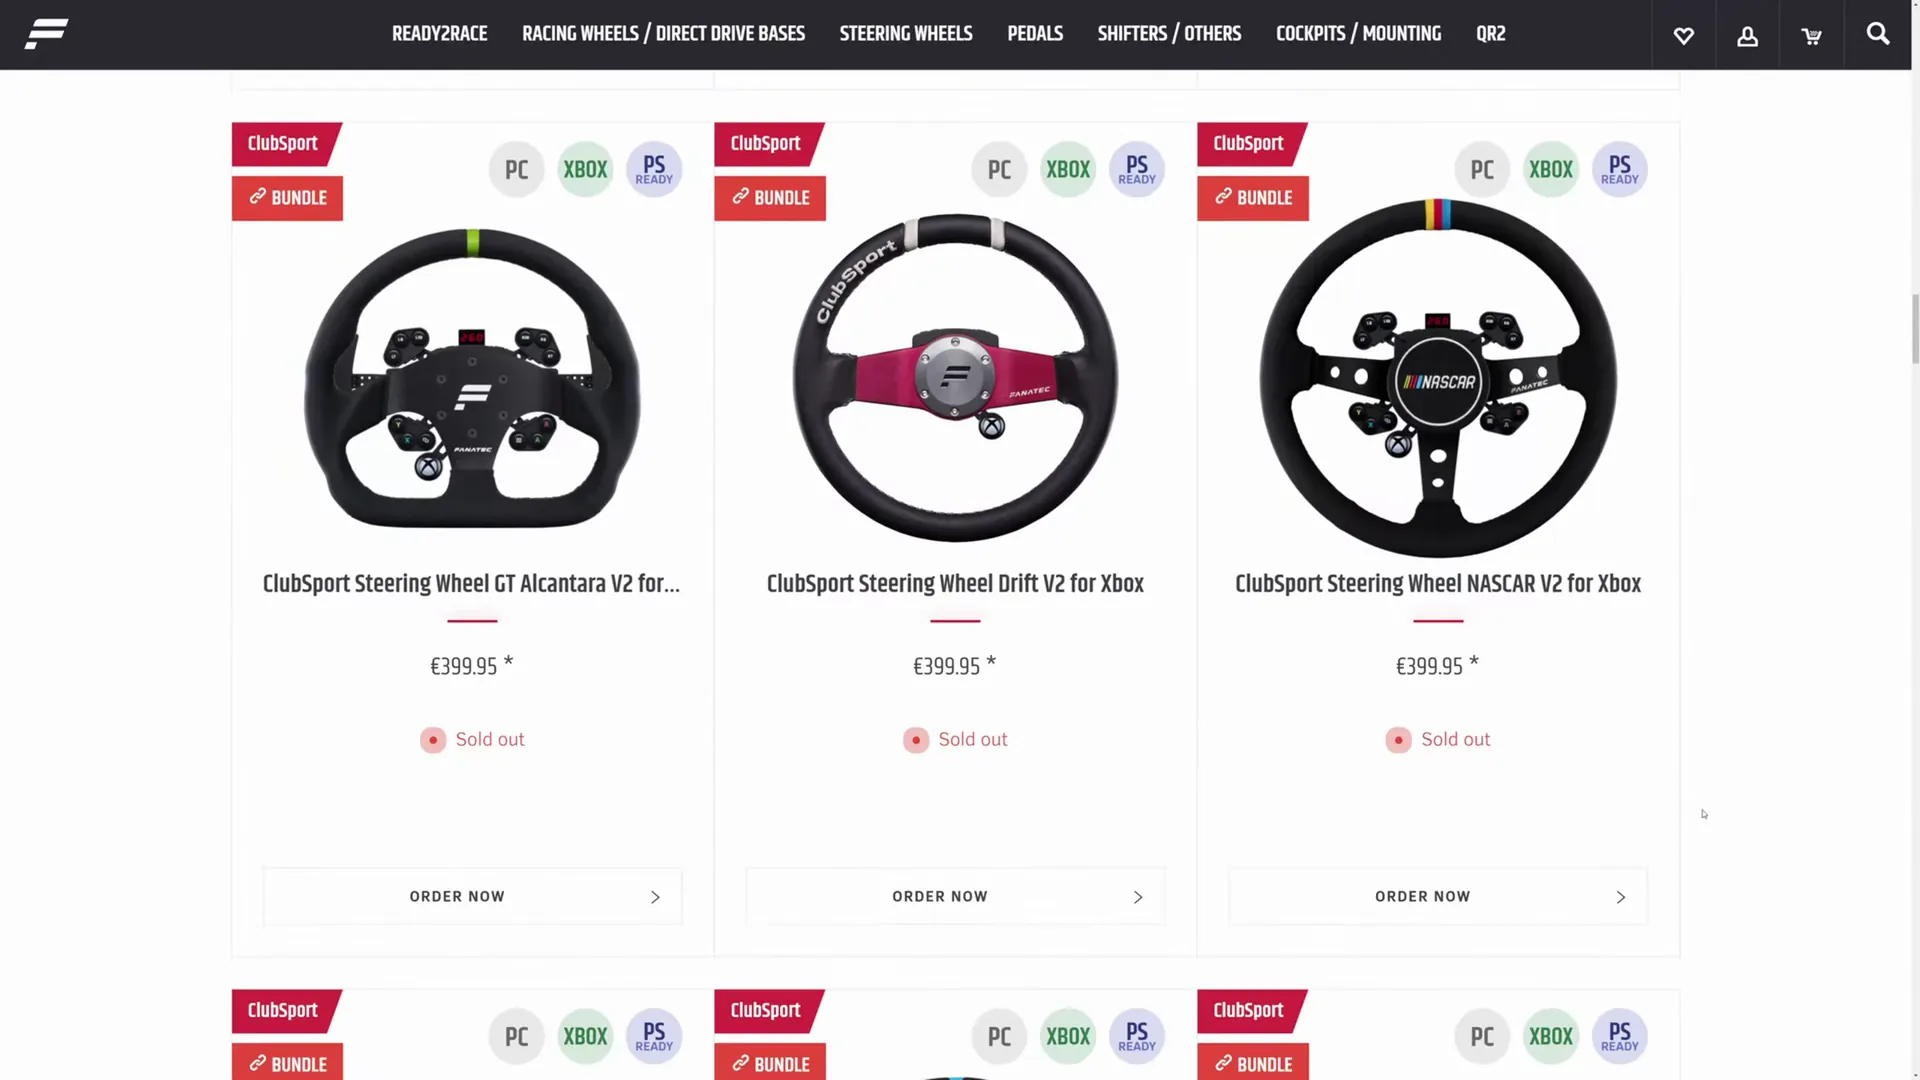This screenshot has width=1920, height=1080.
Task: Click PS Ready badge on GT Alcantara V2 card
Action: click(654, 170)
